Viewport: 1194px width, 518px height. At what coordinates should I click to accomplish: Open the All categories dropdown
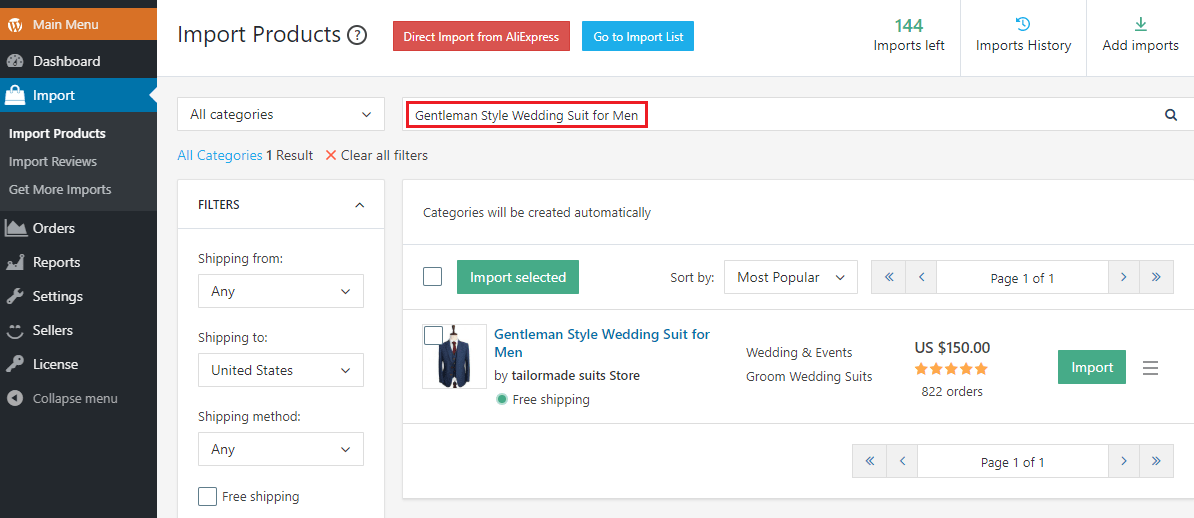280,115
